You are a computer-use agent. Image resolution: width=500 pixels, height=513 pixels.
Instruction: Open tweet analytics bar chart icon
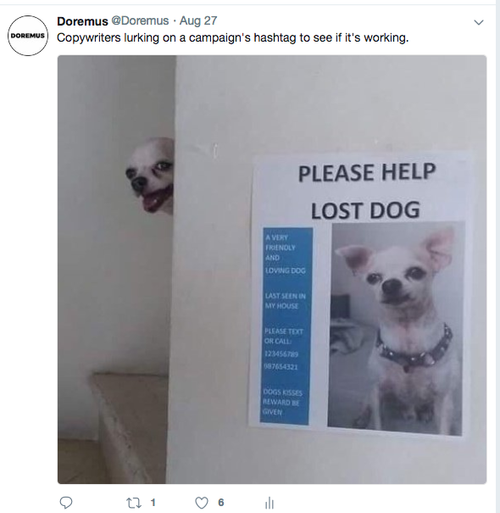click(x=269, y=503)
